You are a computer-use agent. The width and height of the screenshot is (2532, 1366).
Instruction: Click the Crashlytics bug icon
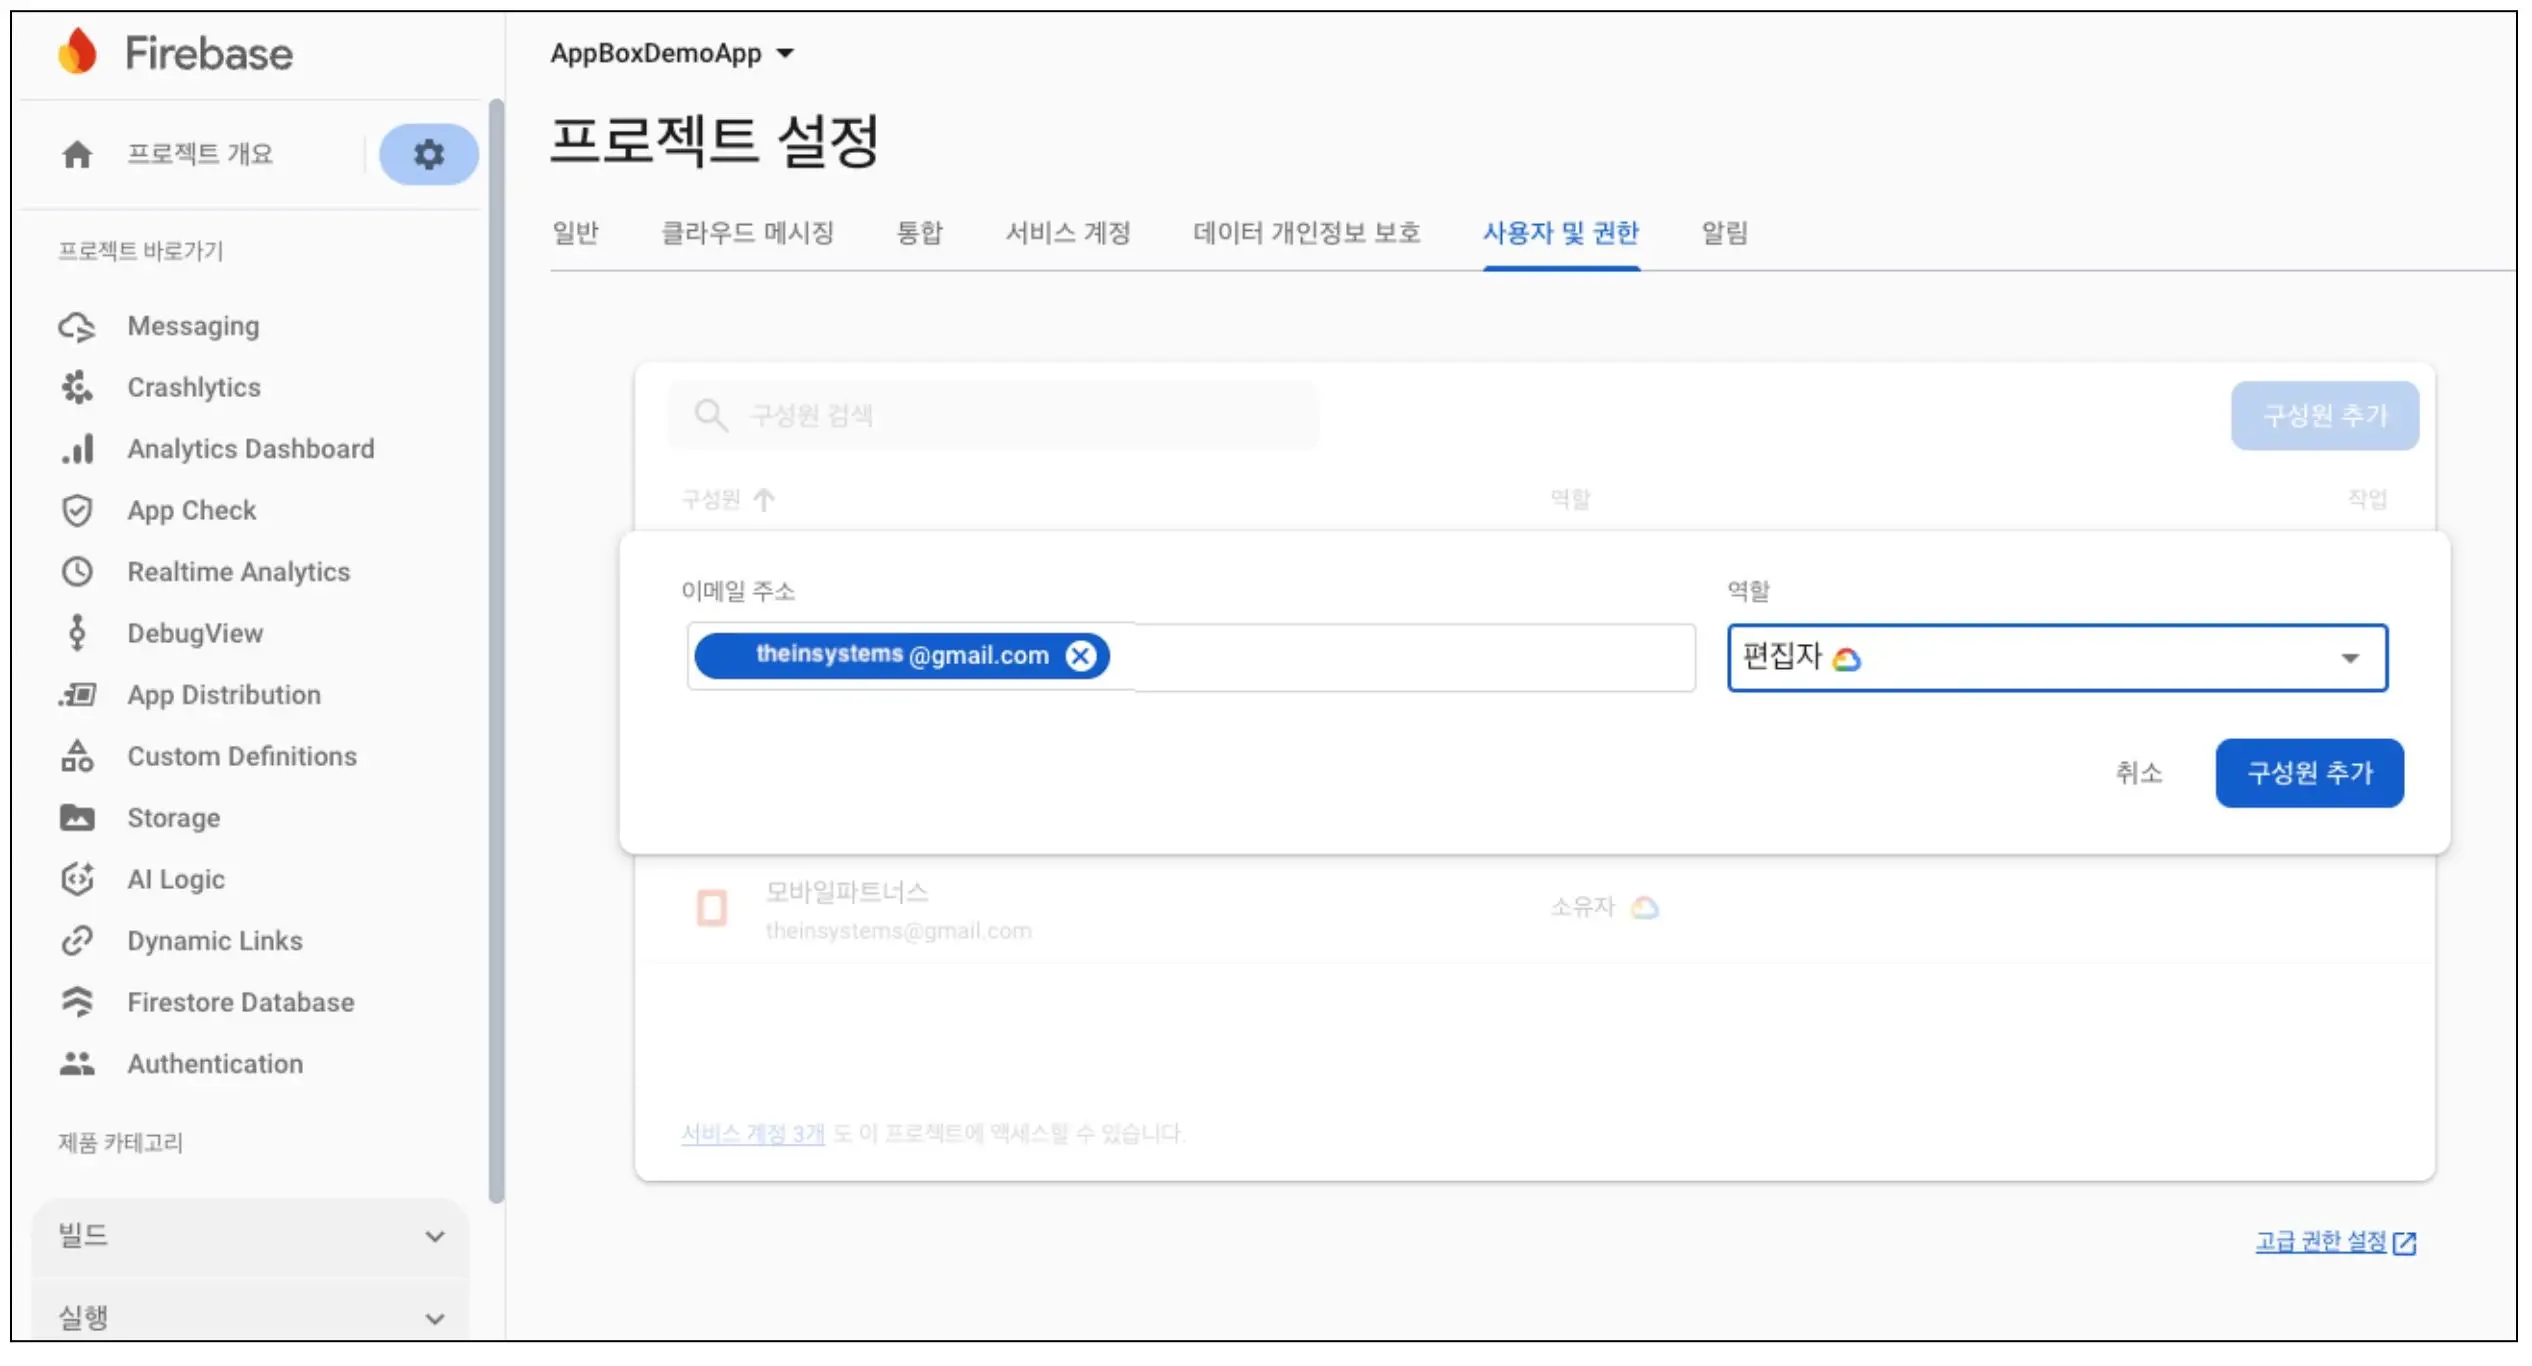[77, 387]
